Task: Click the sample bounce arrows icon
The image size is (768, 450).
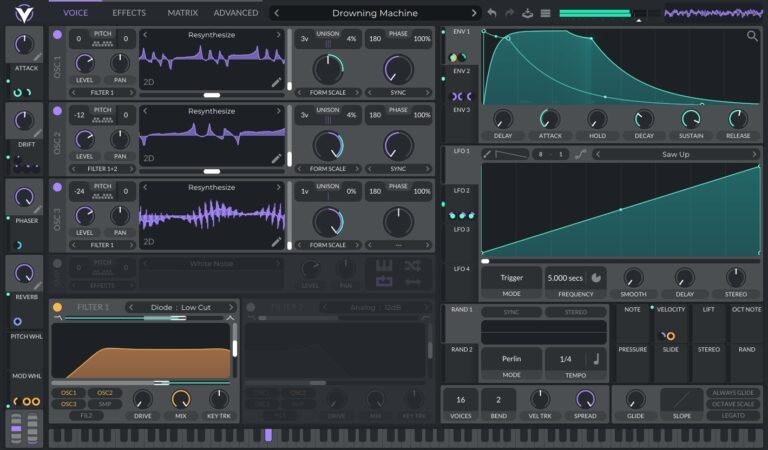Action: (413, 282)
